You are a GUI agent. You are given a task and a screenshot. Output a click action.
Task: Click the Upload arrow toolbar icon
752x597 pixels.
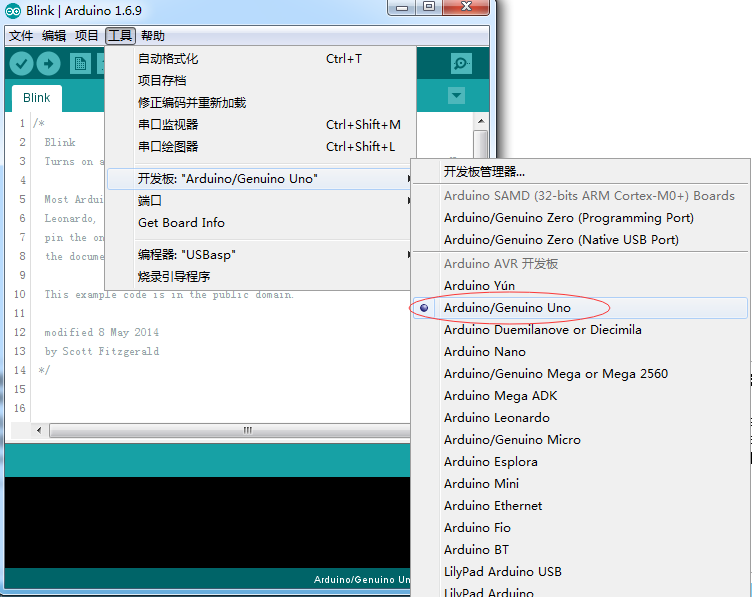(48, 64)
